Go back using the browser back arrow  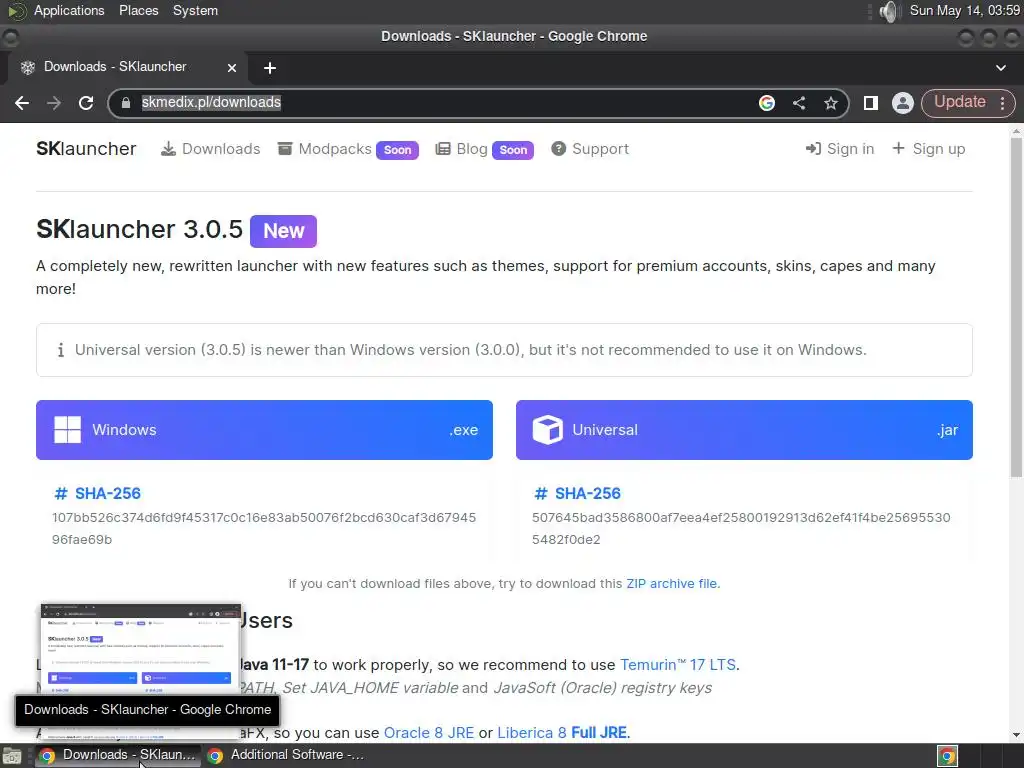click(22, 103)
